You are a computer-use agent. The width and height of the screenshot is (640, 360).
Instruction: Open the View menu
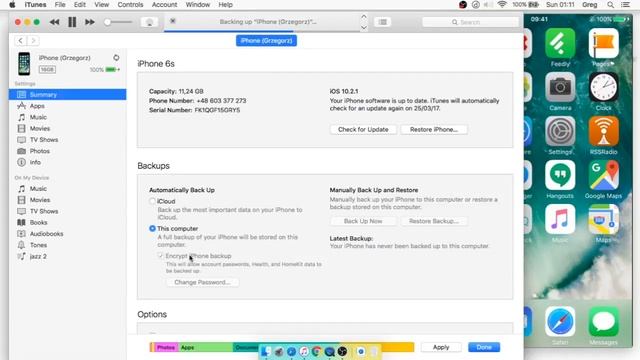(x=102, y=4)
